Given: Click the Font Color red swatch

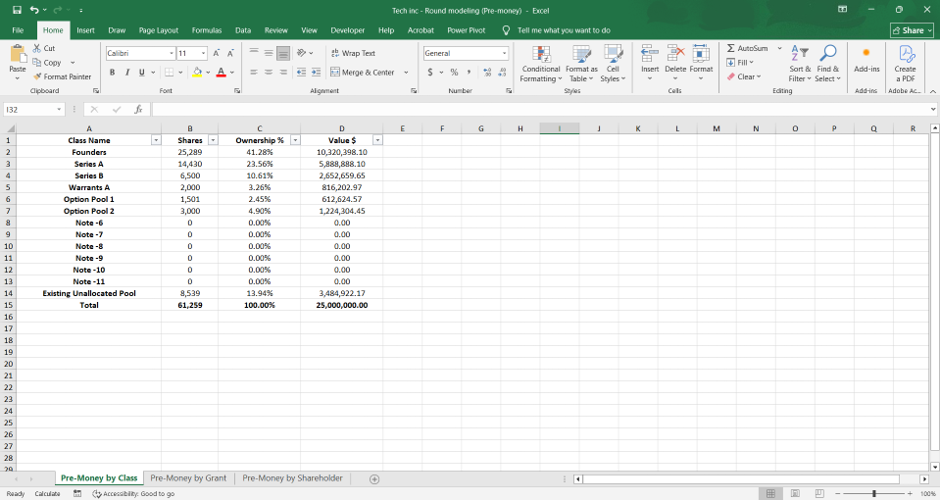Looking at the screenshot, I should (x=221, y=72).
